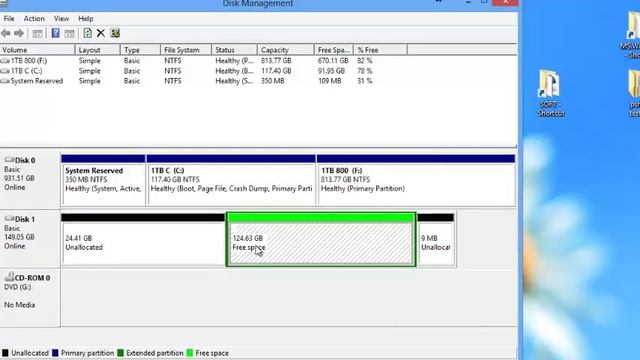
Task: Click the 117.40 GB capacity cell
Action: tap(276, 71)
